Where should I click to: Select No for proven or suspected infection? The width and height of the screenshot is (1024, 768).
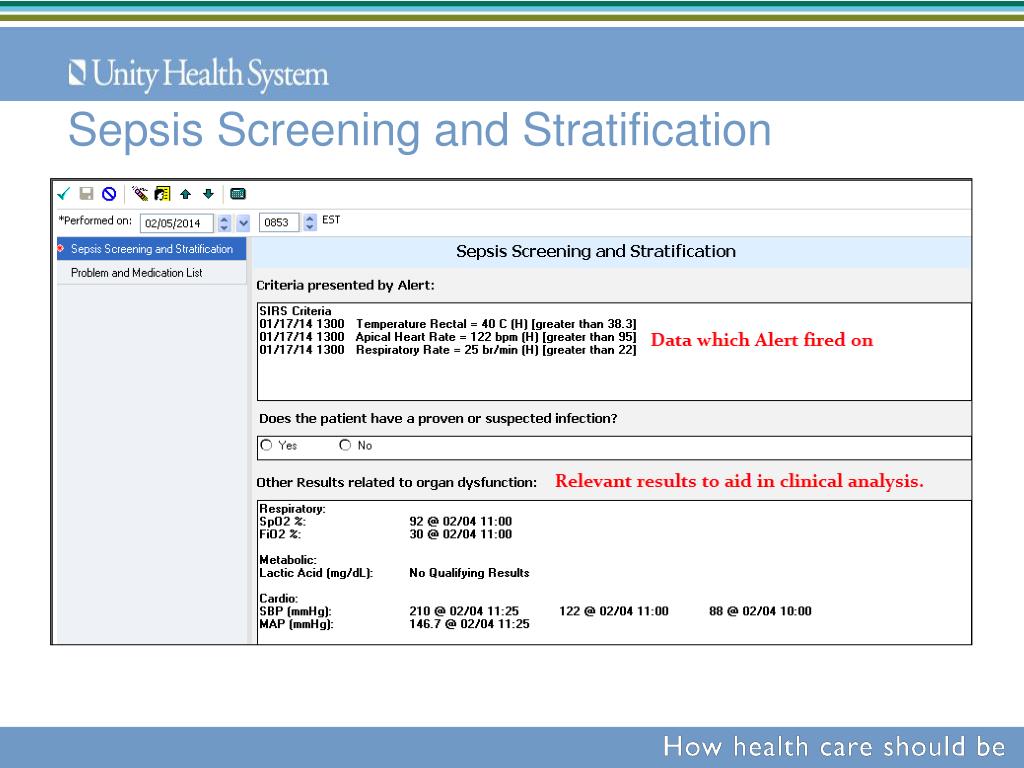[x=345, y=445]
